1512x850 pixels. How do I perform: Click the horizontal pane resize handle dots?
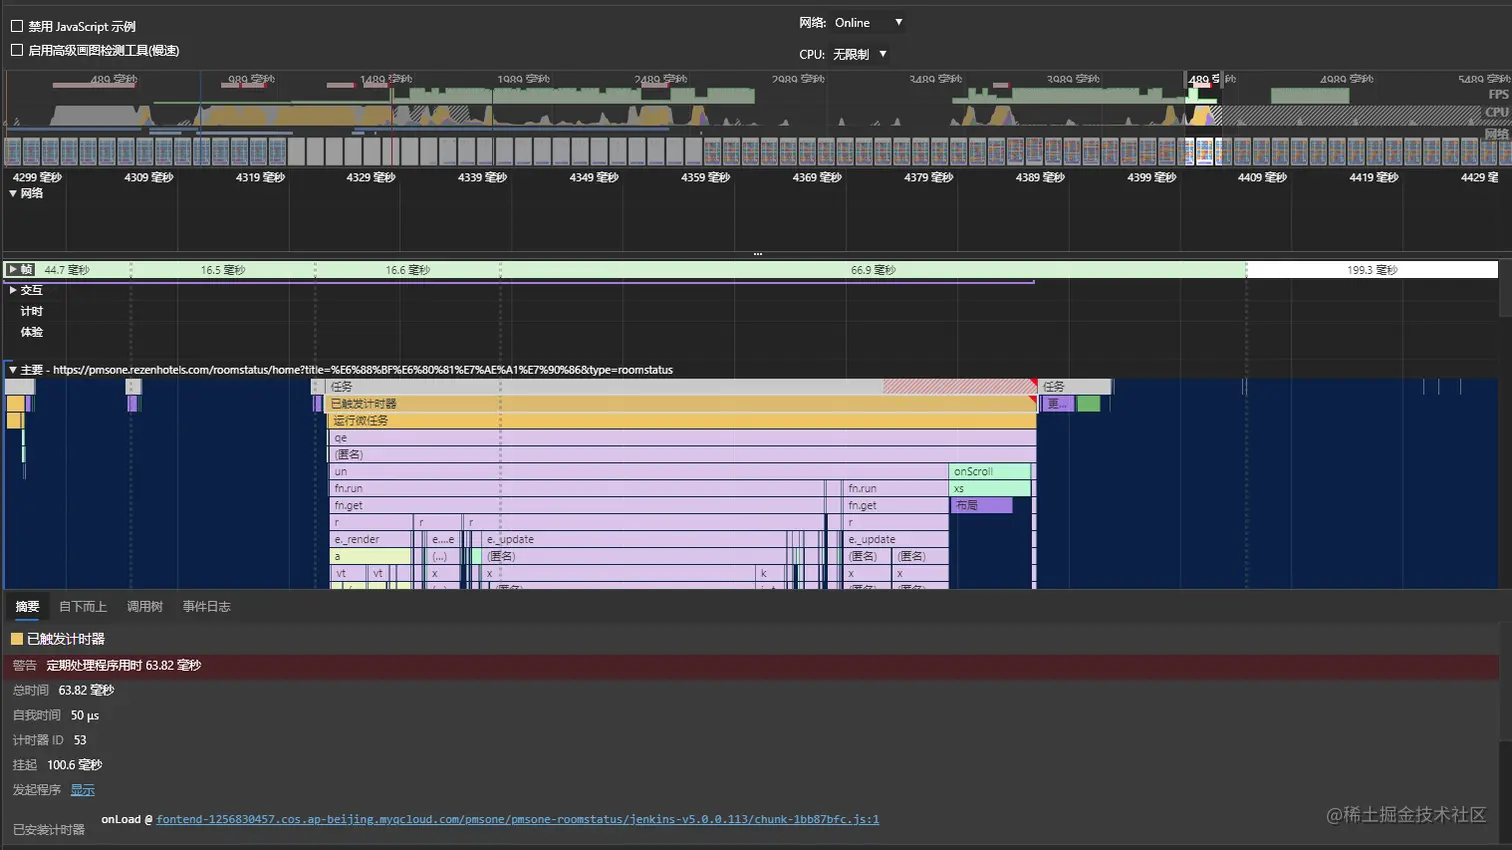click(x=758, y=254)
